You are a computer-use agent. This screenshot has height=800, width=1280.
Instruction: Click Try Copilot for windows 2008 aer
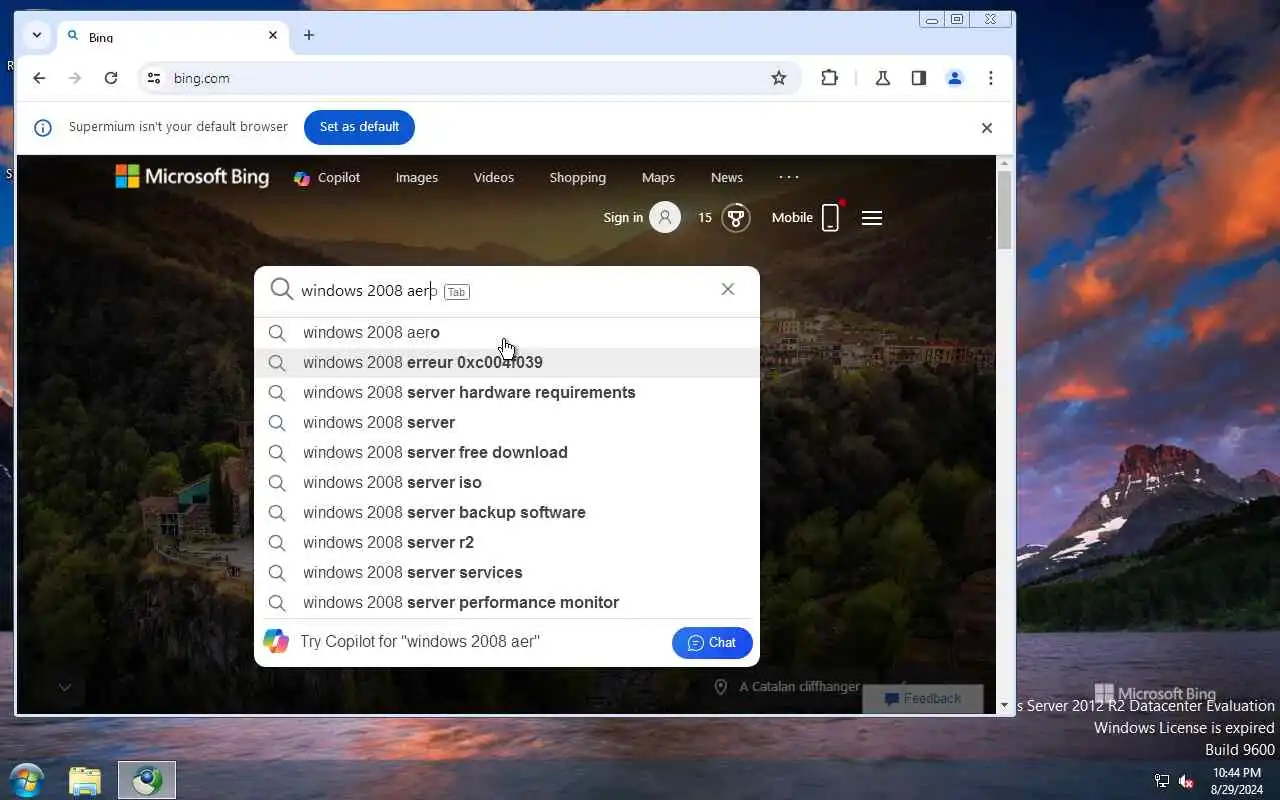click(x=420, y=642)
